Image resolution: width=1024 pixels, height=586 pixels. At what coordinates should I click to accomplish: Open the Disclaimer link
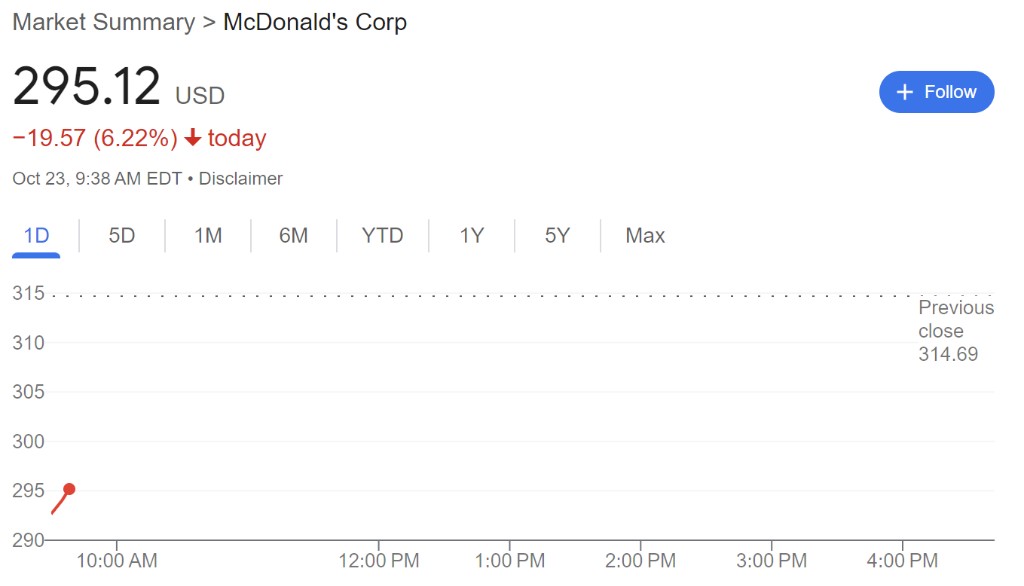click(240, 179)
